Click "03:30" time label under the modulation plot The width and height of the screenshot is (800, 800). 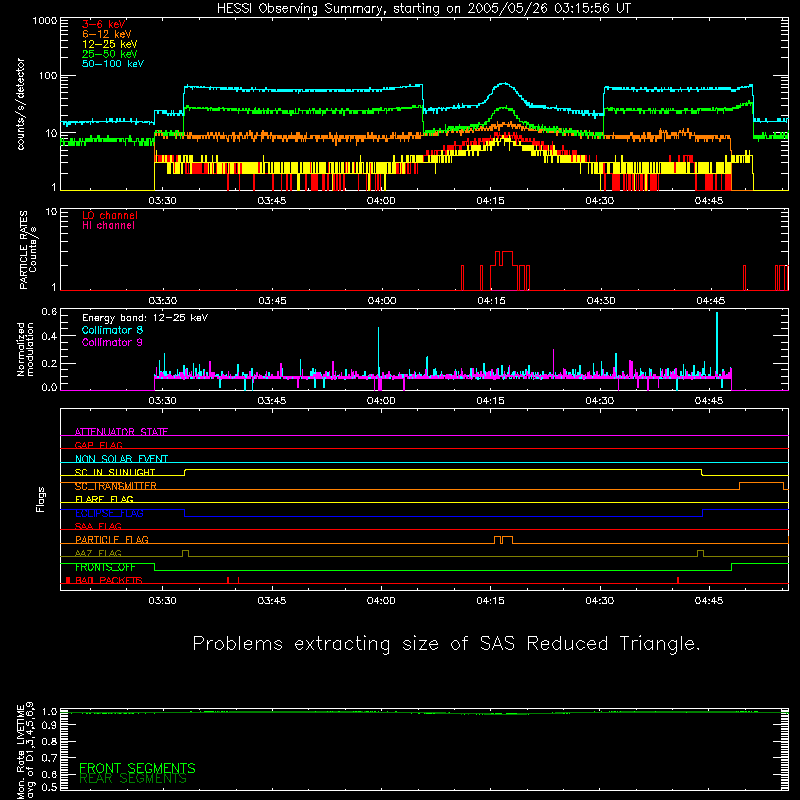[162, 401]
